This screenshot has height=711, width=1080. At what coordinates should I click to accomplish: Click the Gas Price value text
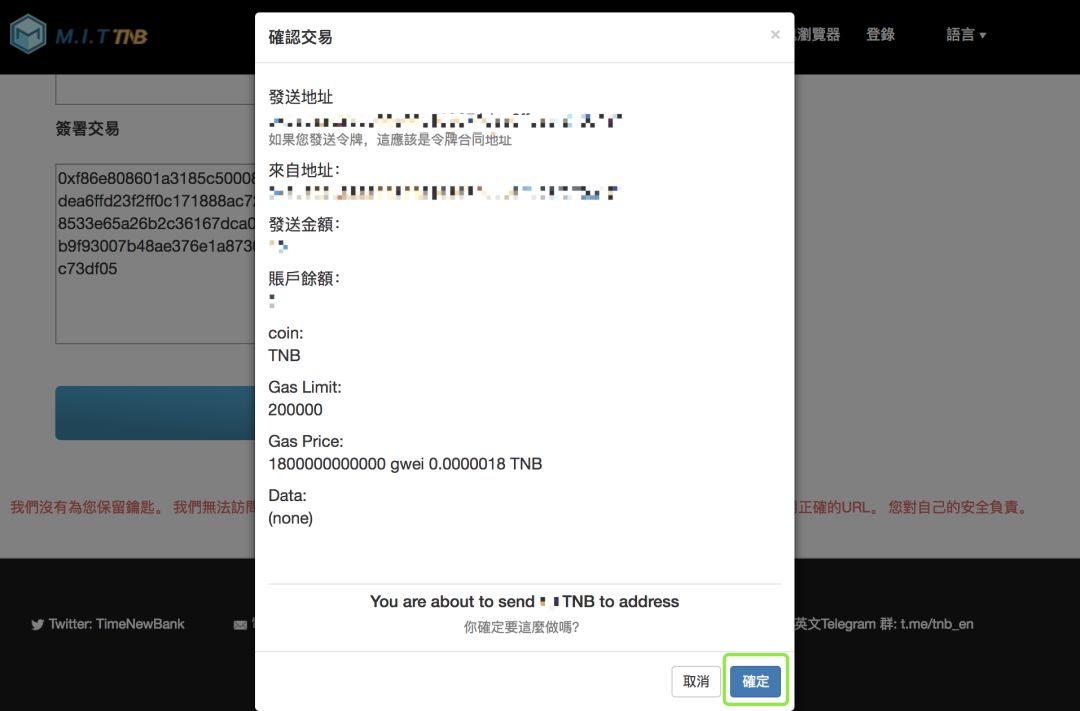[404, 463]
